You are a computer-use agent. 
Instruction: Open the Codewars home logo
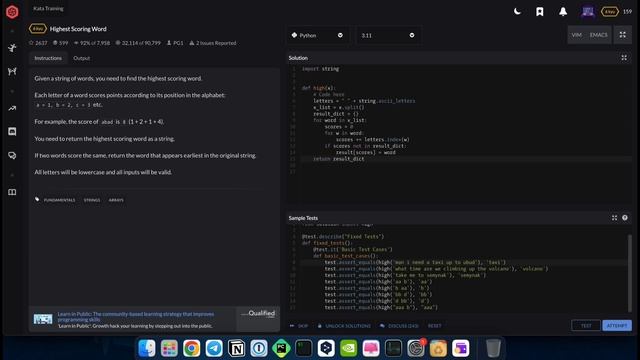[x=12, y=12]
